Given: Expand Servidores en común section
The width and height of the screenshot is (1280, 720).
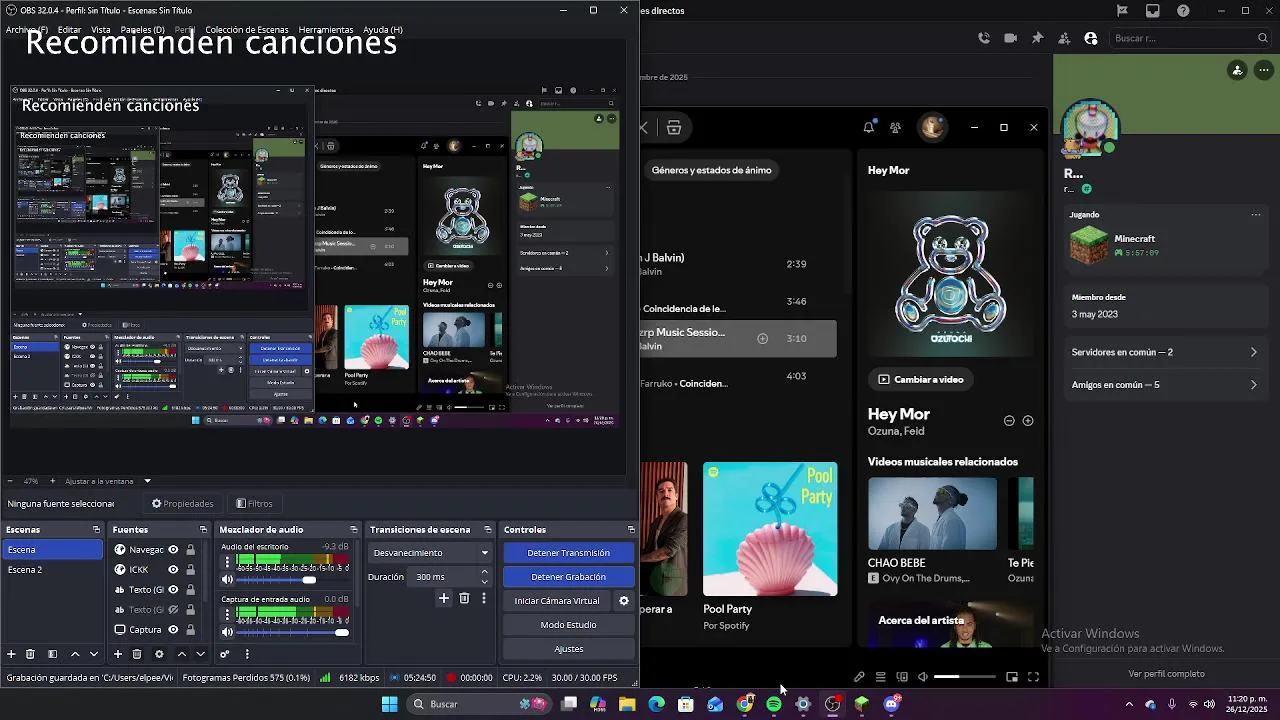Looking at the screenshot, I should 1164,352.
